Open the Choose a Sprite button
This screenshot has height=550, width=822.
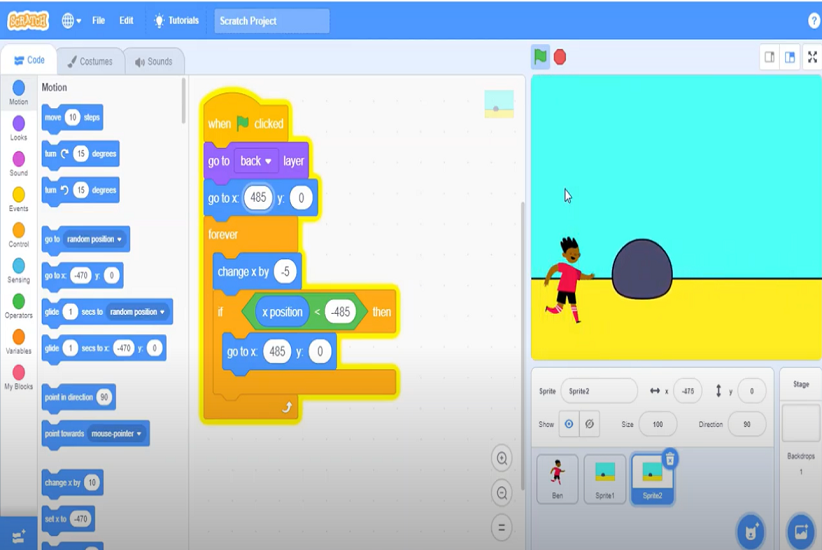750,529
